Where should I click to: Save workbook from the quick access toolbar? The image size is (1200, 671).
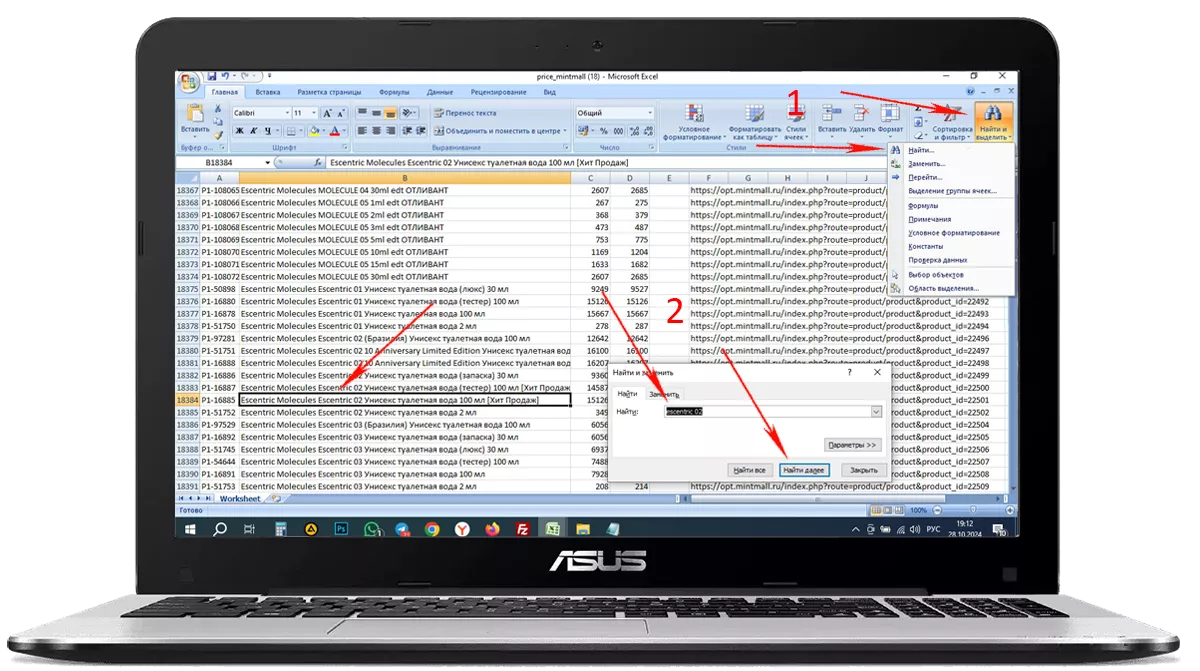pyautogui.click(x=212, y=76)
